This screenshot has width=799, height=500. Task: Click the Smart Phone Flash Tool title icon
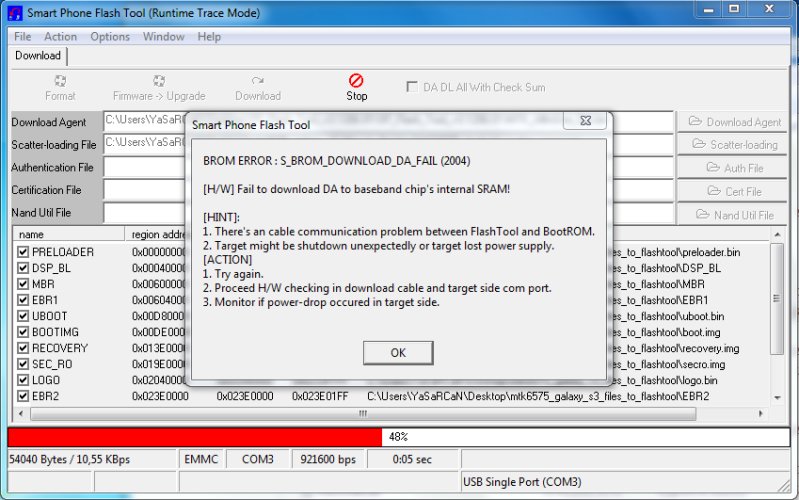15,13
